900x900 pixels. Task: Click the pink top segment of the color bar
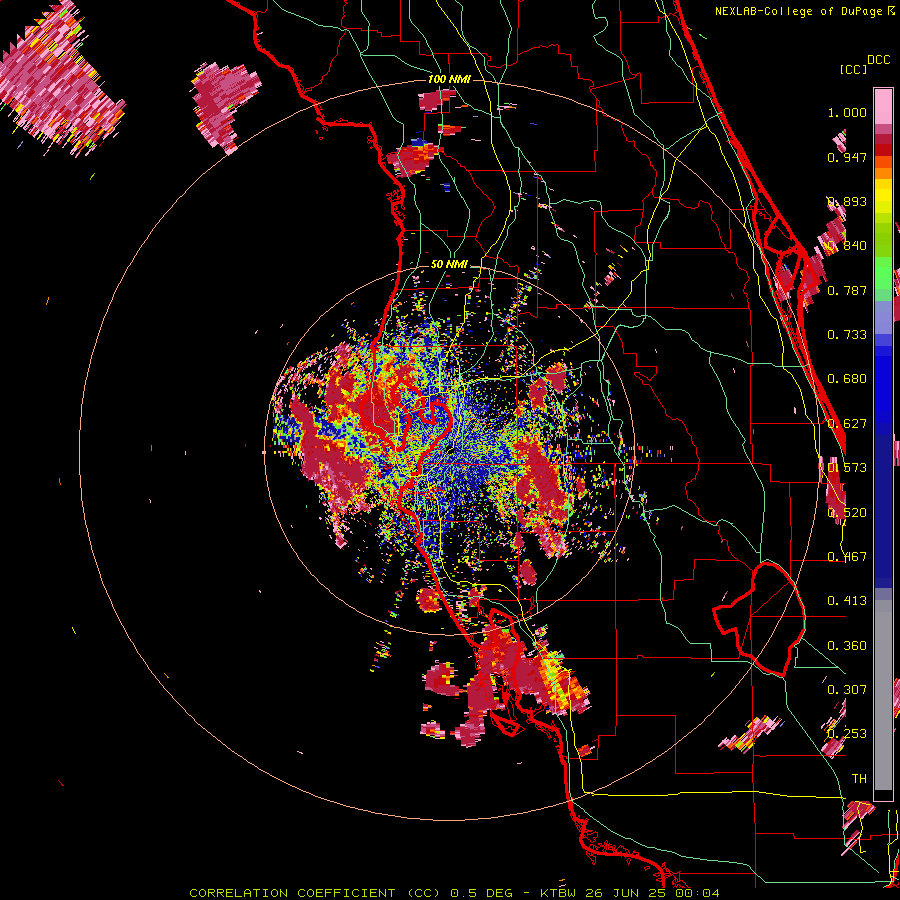(883, 107)
